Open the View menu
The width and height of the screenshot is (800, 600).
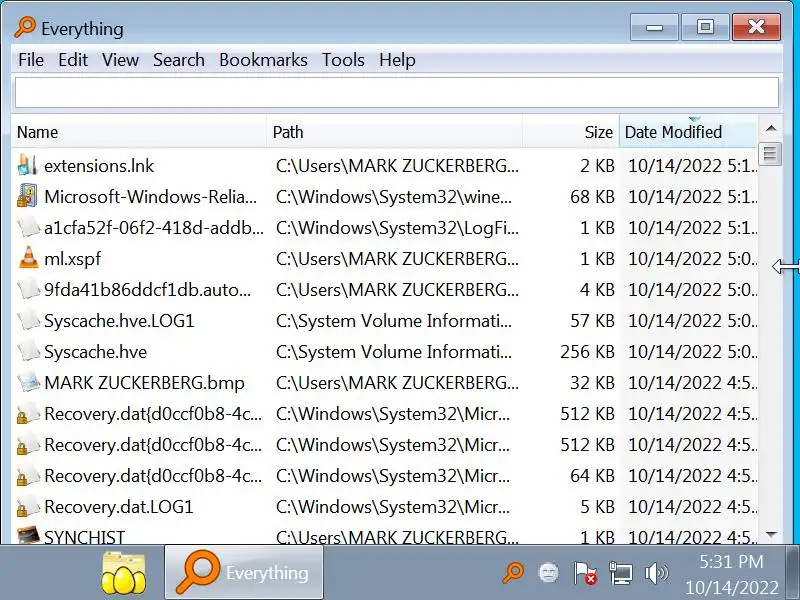click(x=120, y=60)
